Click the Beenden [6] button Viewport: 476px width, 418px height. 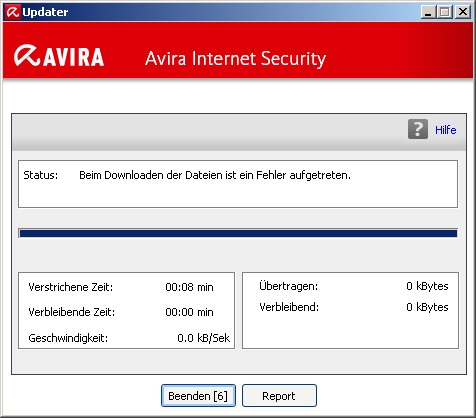(x=198, y=396)
